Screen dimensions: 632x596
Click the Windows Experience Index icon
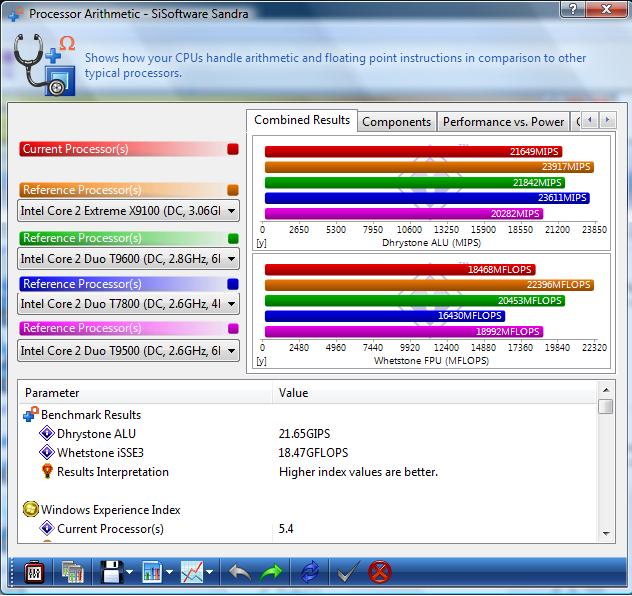coord(31,509)
